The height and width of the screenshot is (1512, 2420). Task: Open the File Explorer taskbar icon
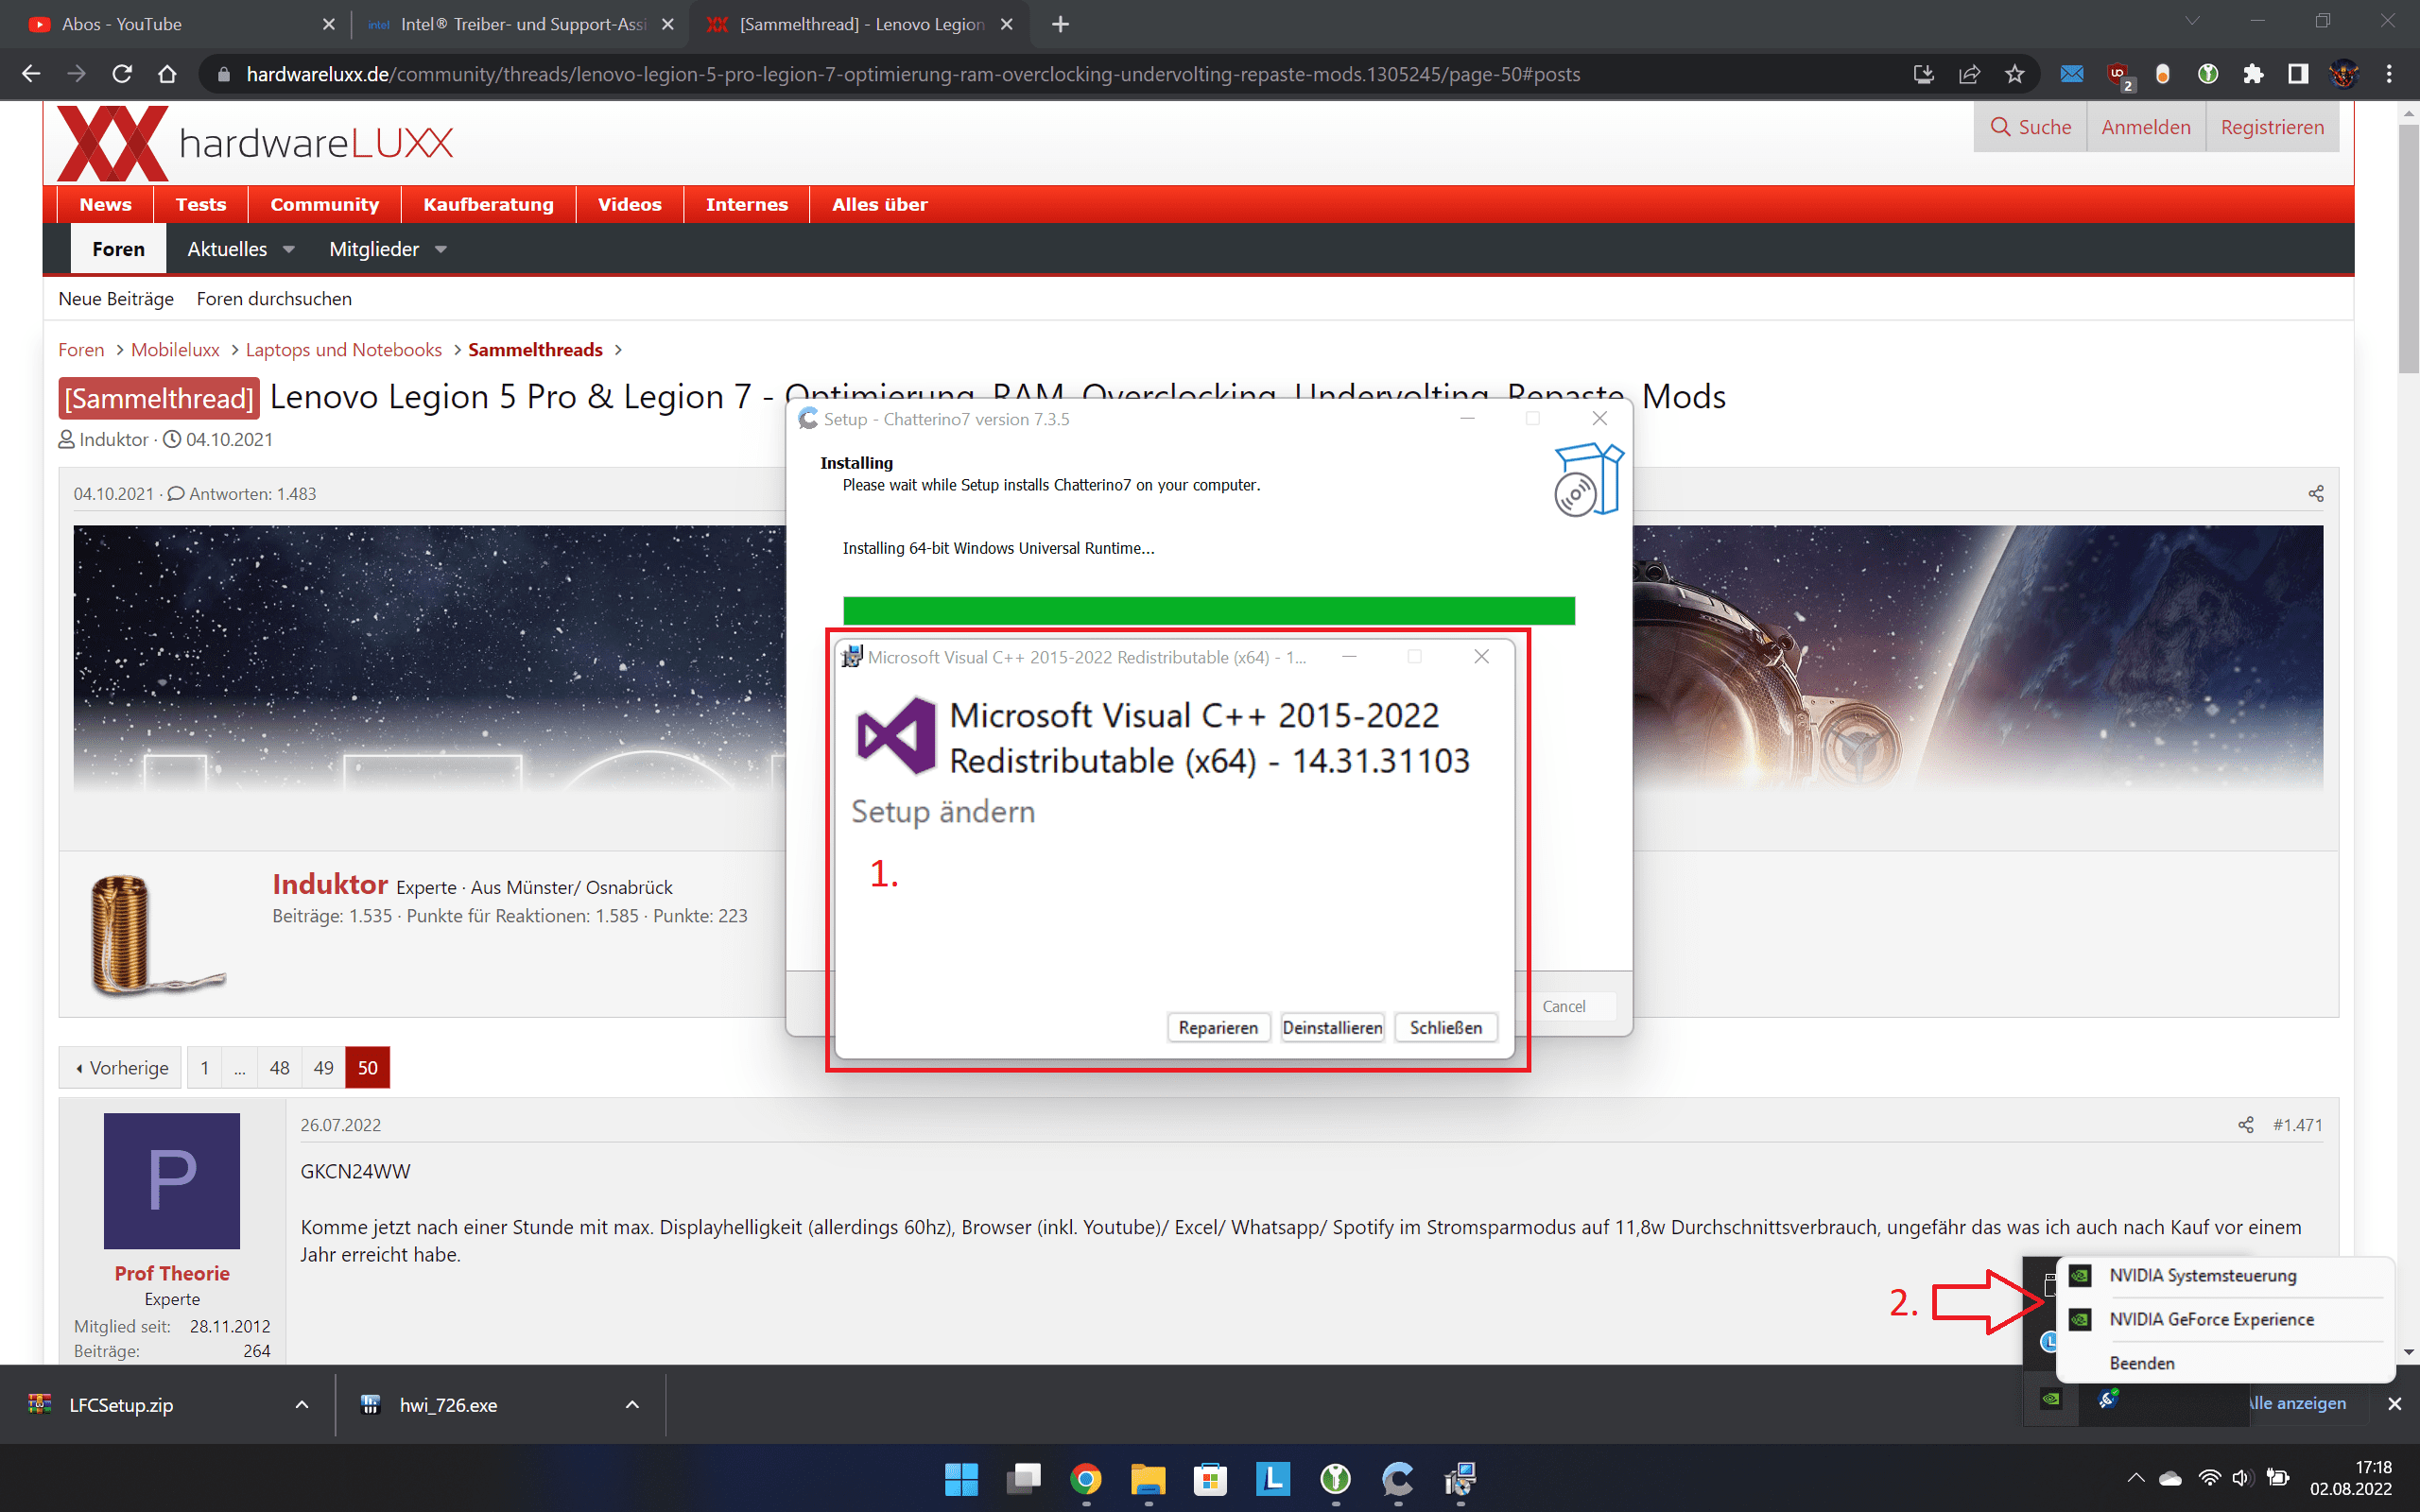[1148, 1478]
